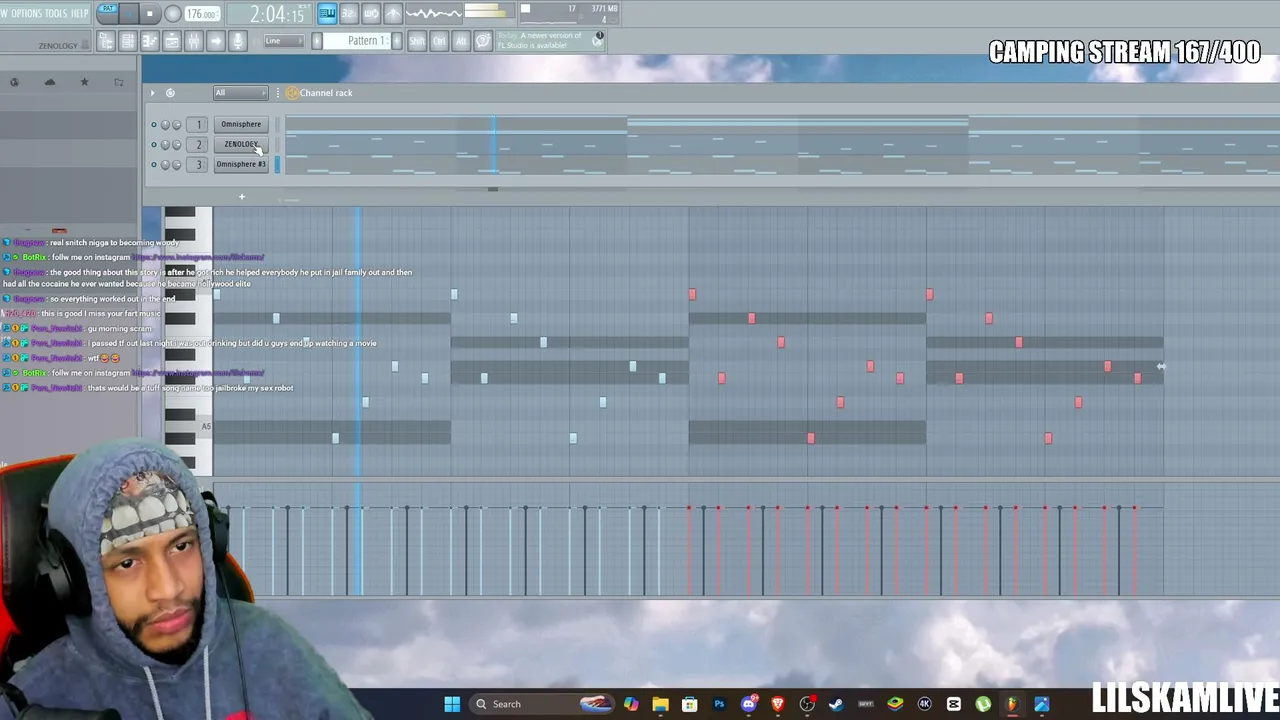Open the Windows Start menu

452,704
